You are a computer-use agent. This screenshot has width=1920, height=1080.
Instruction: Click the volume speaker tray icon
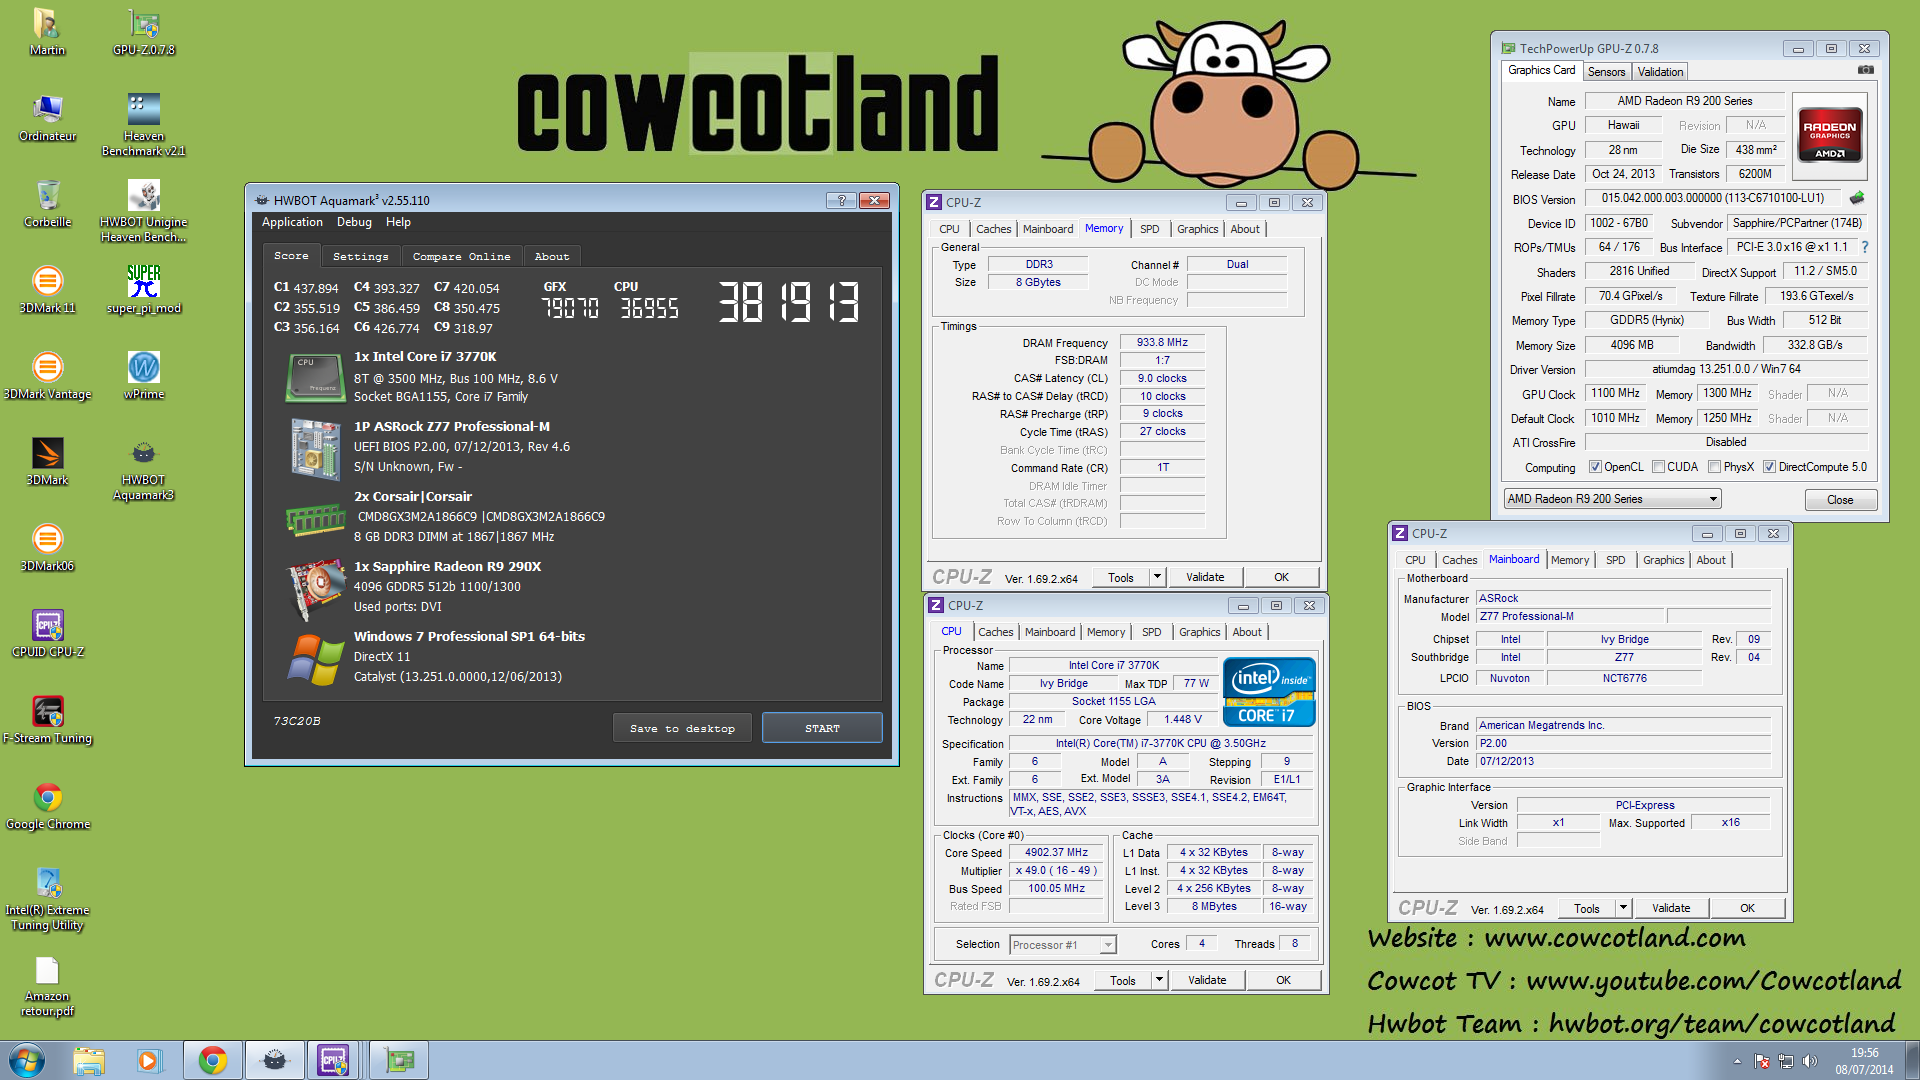pyautogui.click(x=1810, y=1061)
